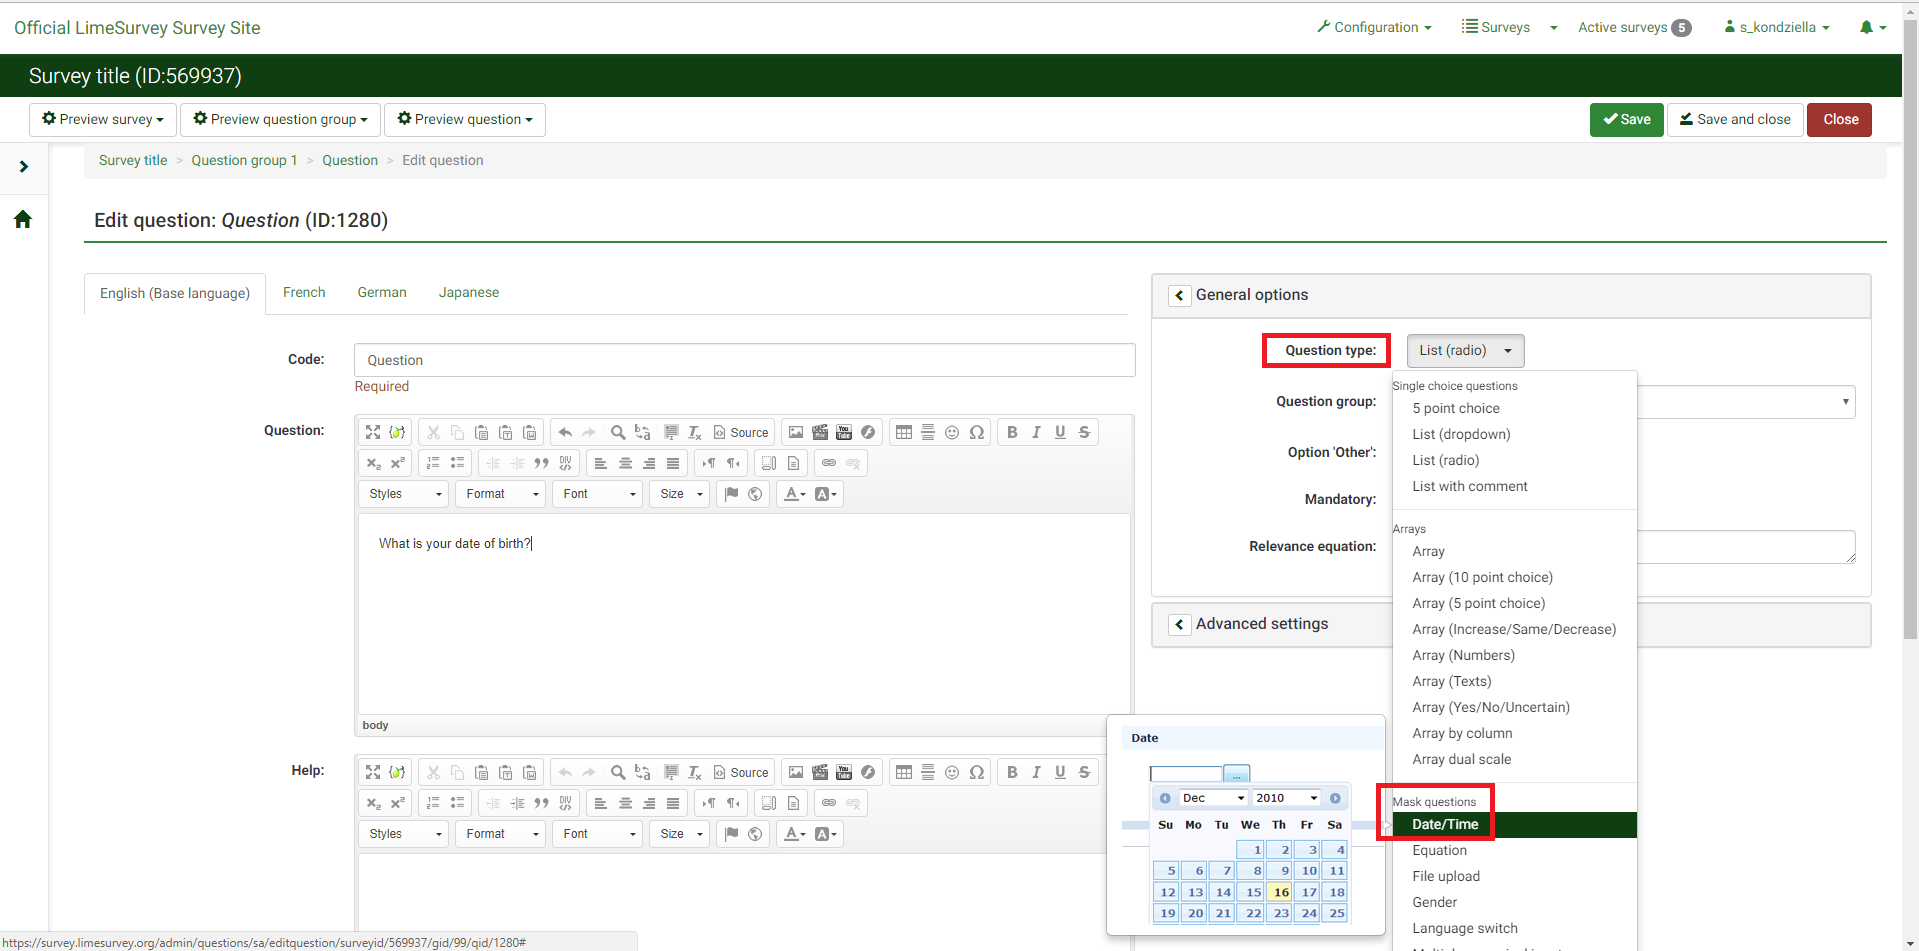Viewport: 1919px width, 951px height.
Task: Insert special character (omega) in Help editor
Action: tap(977, 772)
